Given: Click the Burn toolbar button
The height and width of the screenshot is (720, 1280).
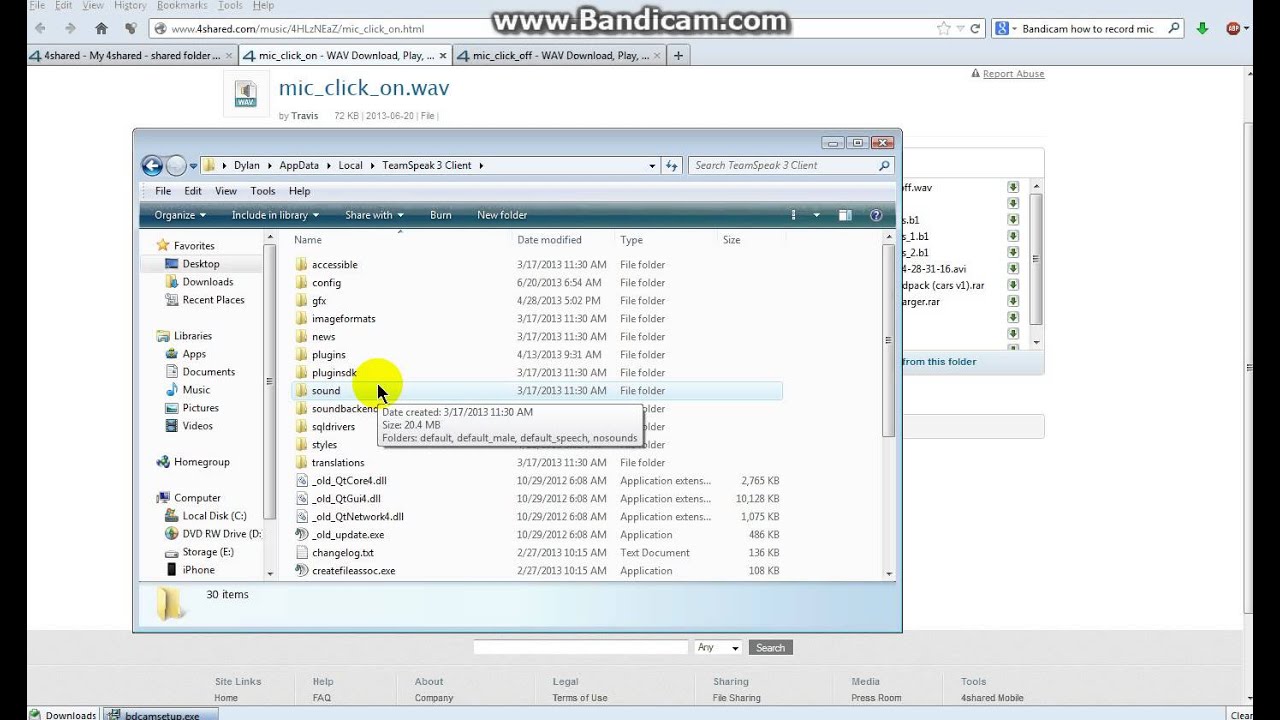Looking at the screenshot, I should (x=440, y=215).
